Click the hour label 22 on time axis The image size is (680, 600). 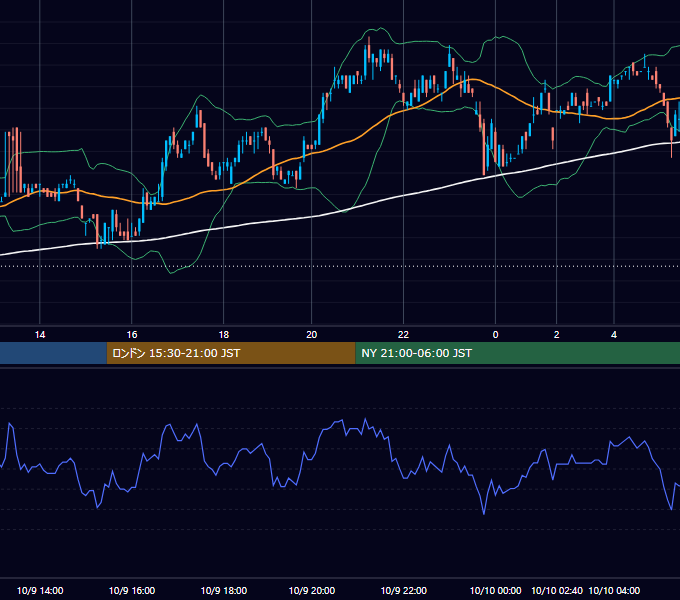403,335
